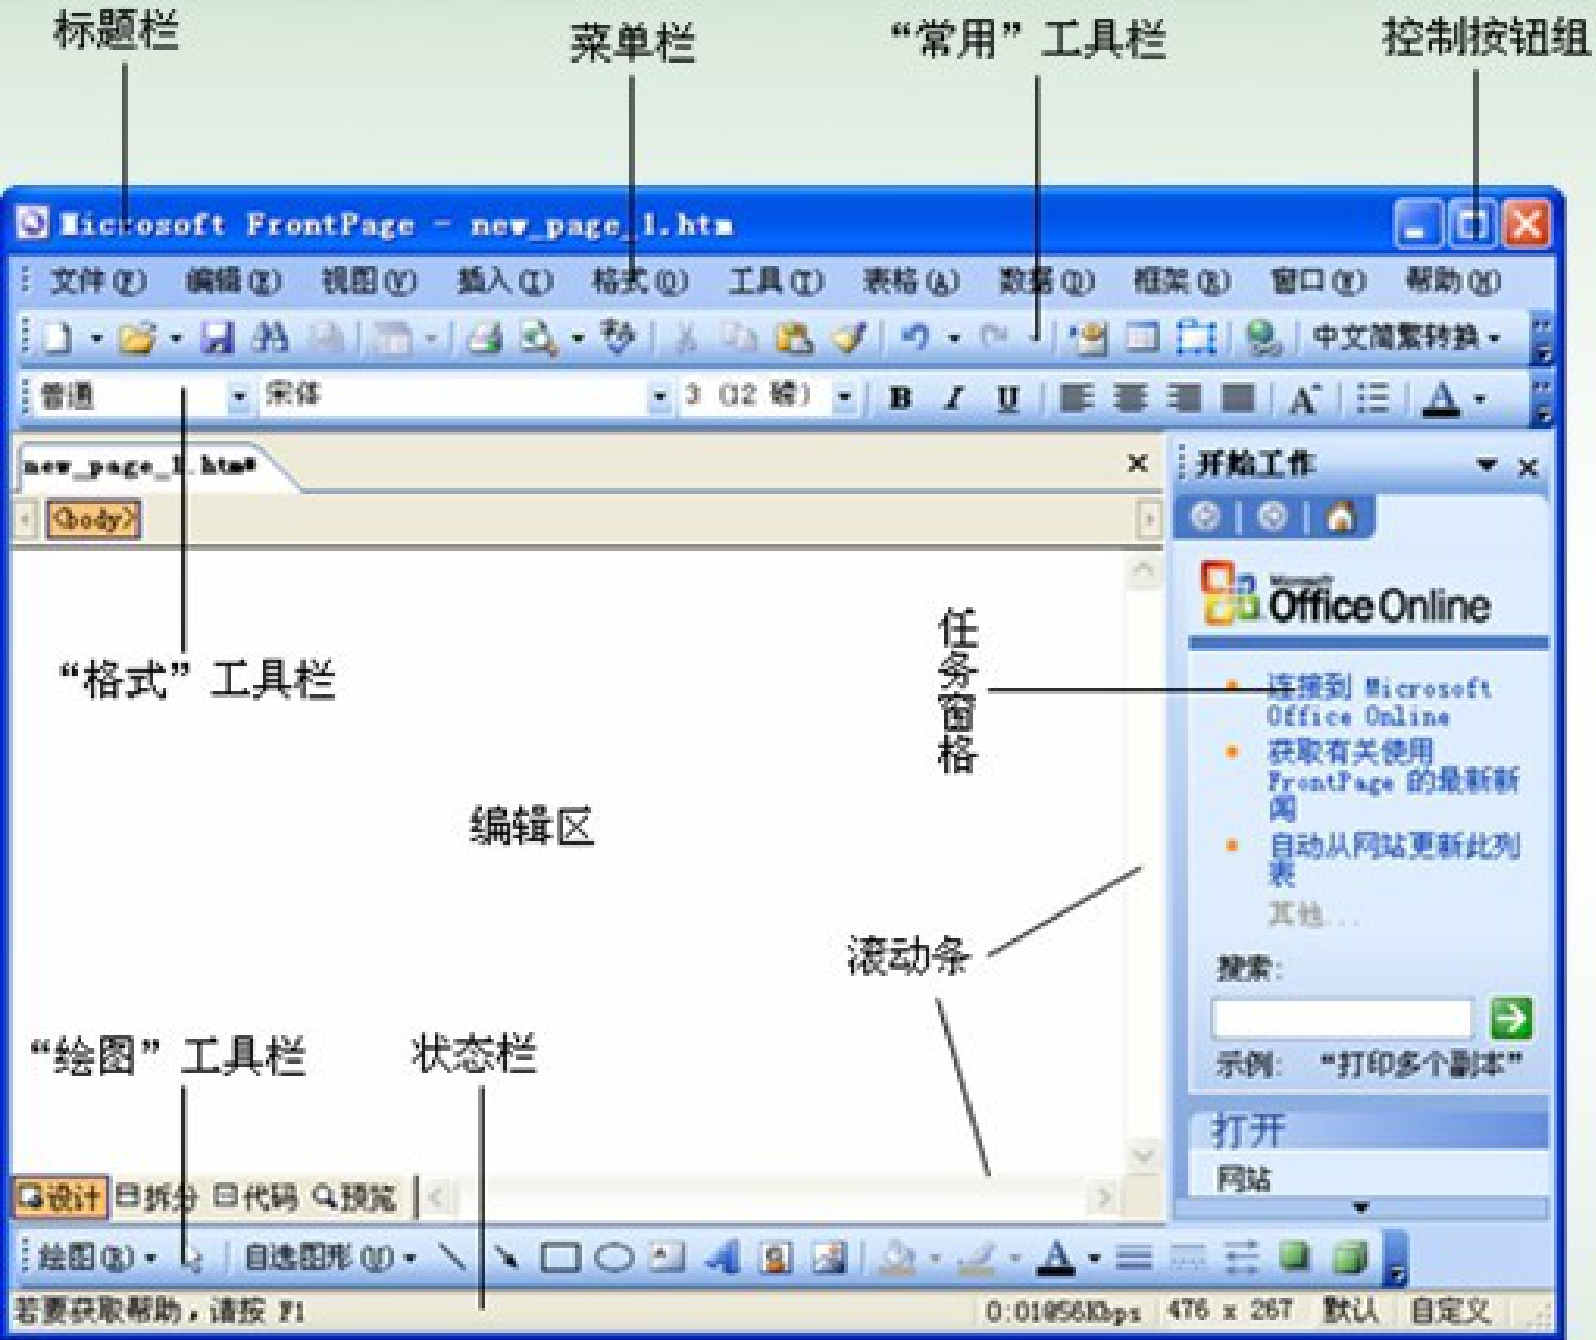This screenshot has height=1340, width=1596.
Task: Click the Insert Clip Art icon
Action: 775,1257
